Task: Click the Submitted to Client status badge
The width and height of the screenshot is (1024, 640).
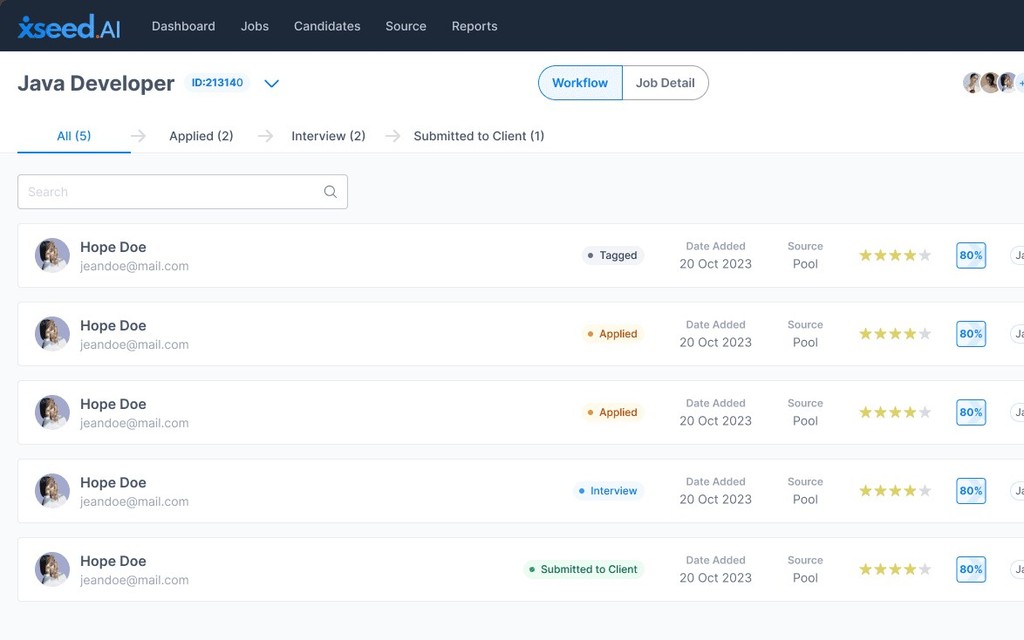Action: pyautogui.click(x=583, y=569)
